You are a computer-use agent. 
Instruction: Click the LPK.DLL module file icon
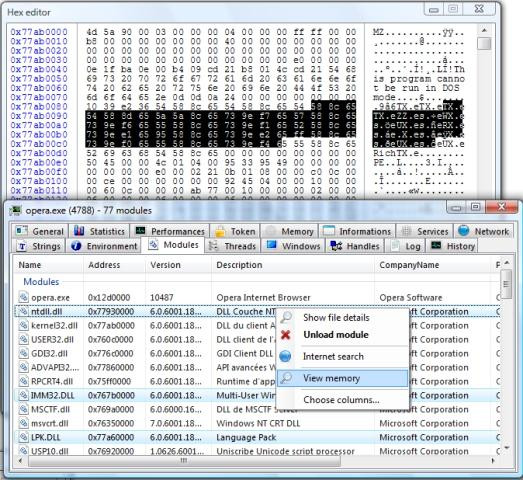coord(23,437)
